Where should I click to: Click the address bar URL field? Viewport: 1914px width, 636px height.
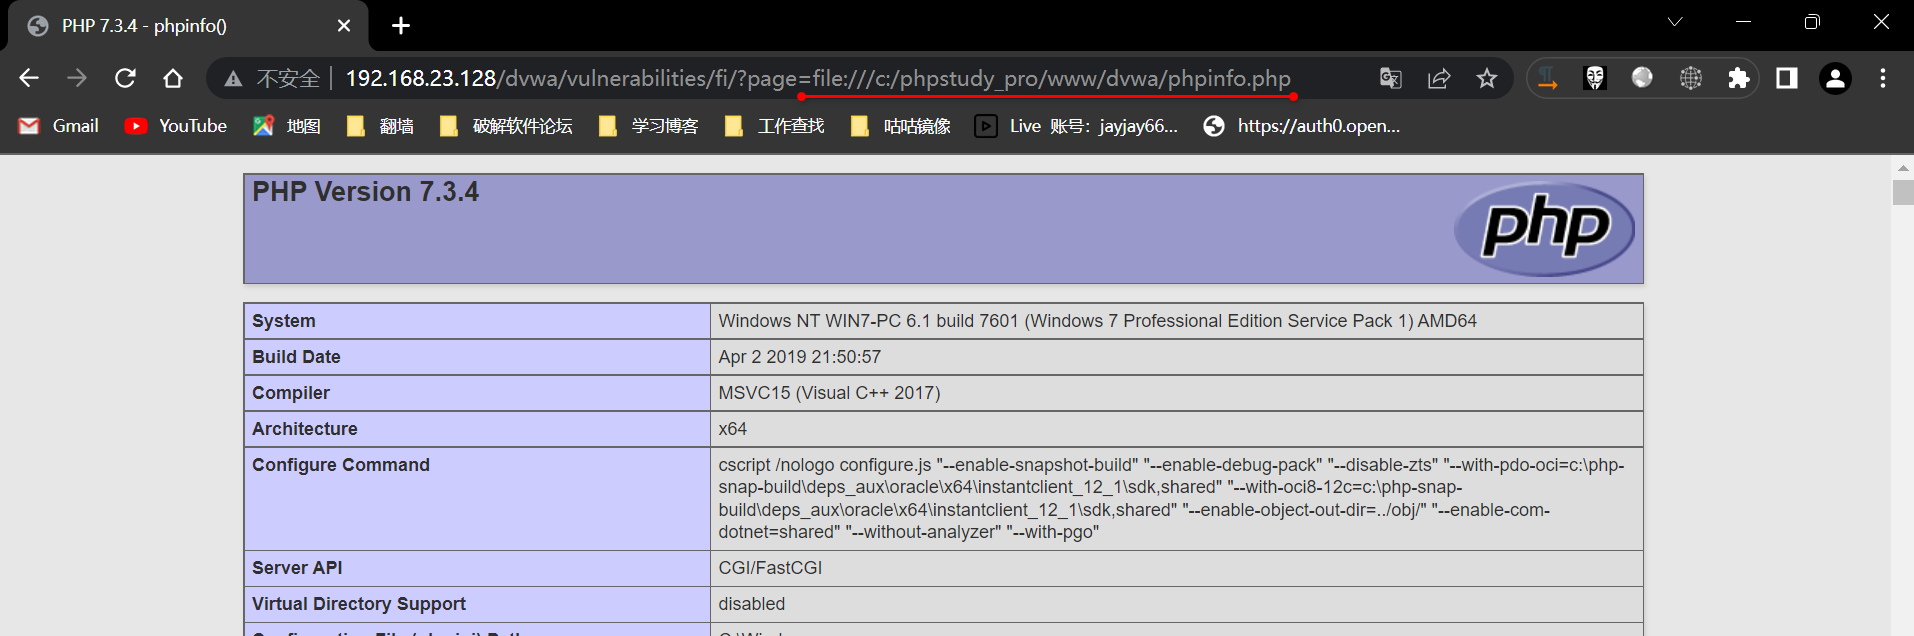tap(820, 78)
